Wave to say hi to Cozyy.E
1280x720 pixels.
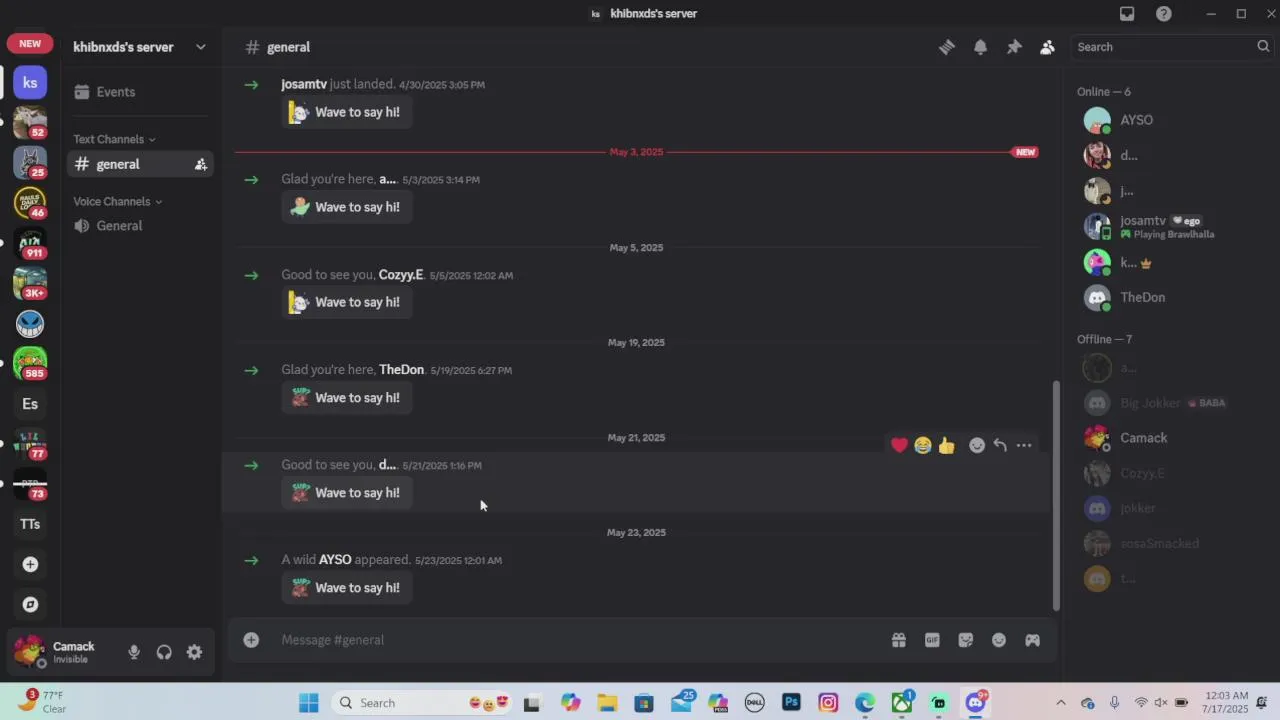pos(347,302)
